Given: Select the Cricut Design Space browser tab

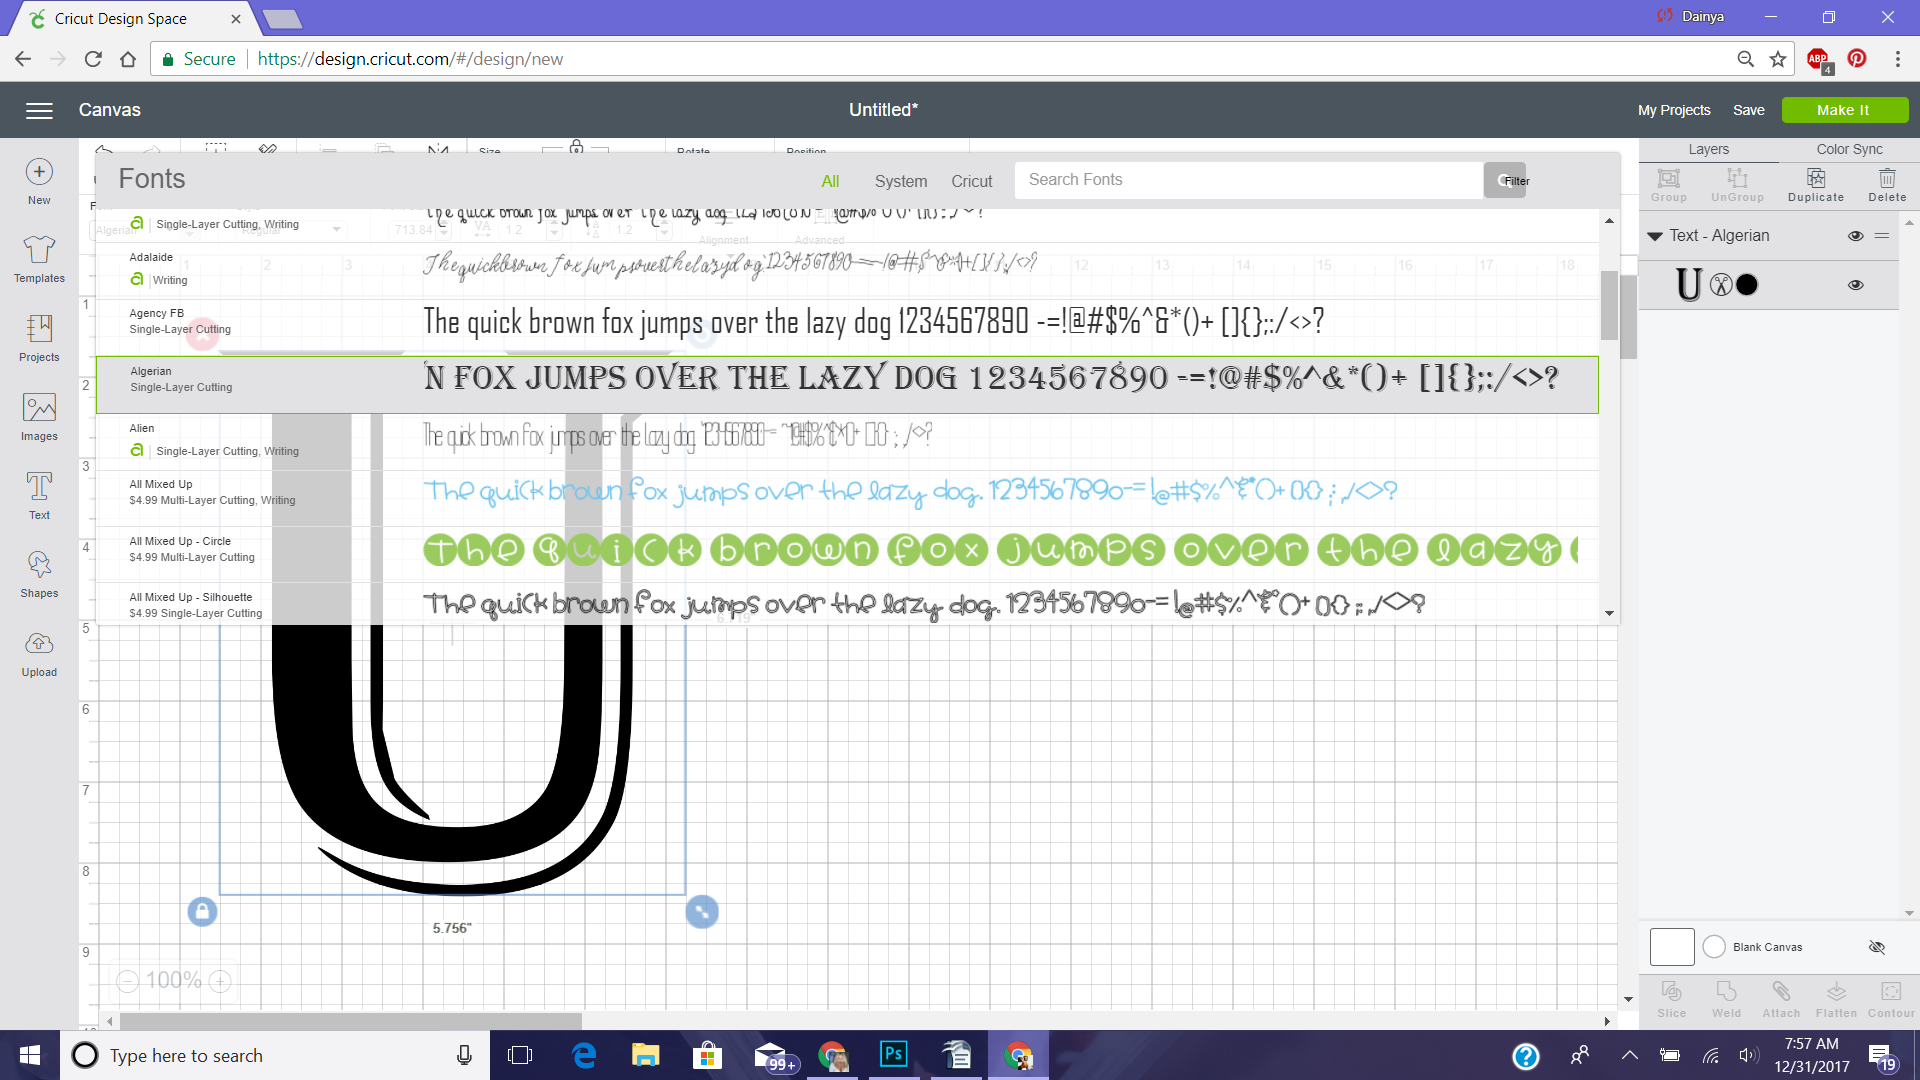Looking at the screenshot, I should (136, 18).
